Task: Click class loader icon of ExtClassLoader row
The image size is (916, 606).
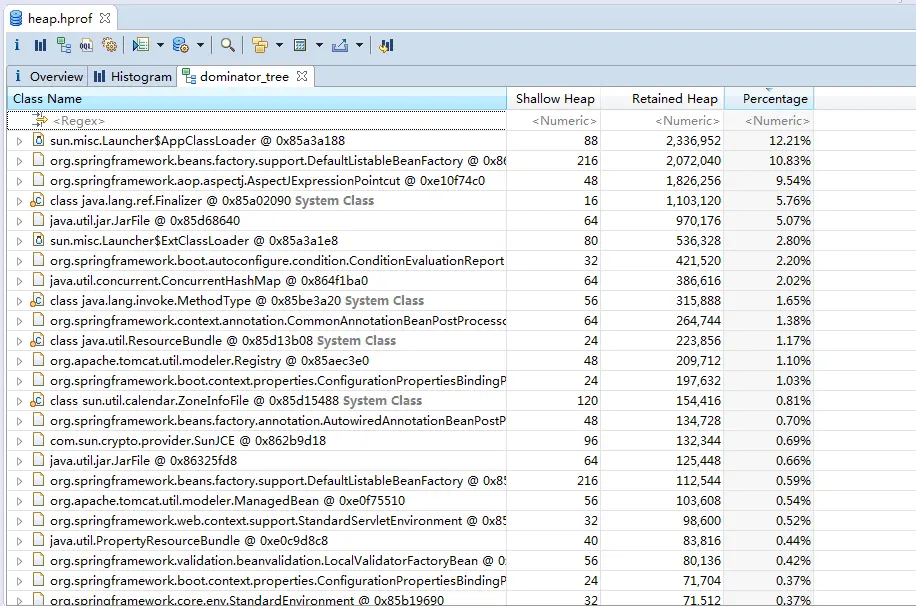Action: pyautogui.click(x=38, y=240)
